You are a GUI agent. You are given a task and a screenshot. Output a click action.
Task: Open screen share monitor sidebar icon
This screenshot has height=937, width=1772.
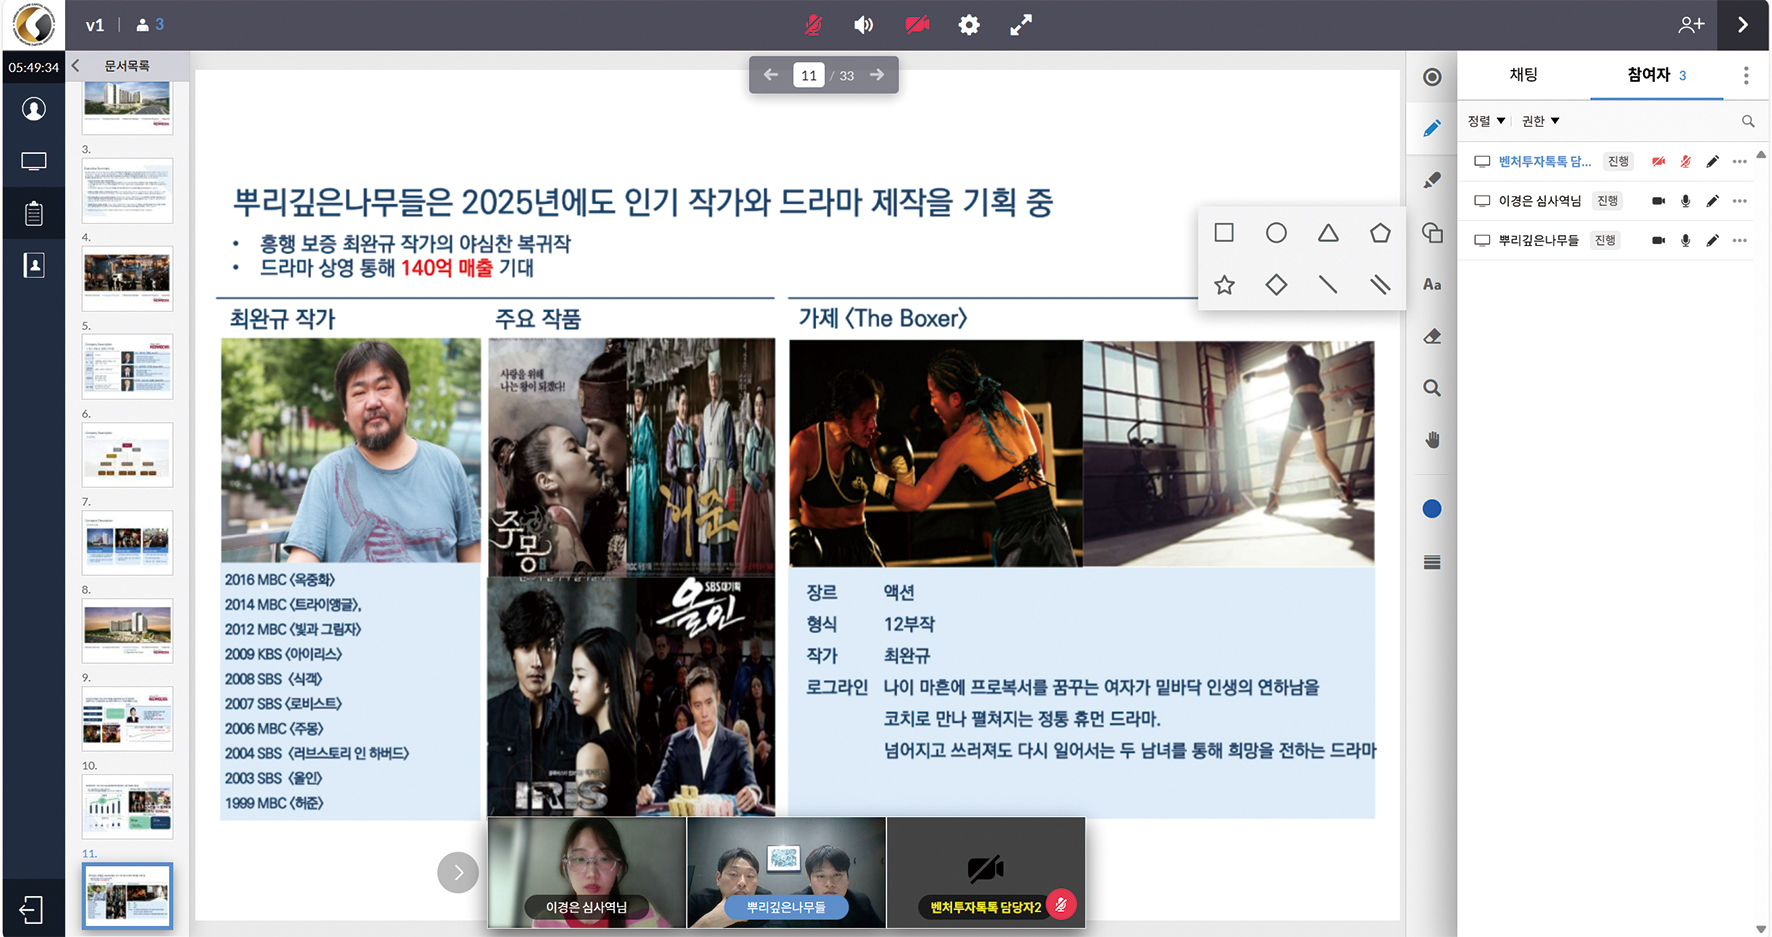[x=34, y=161]
